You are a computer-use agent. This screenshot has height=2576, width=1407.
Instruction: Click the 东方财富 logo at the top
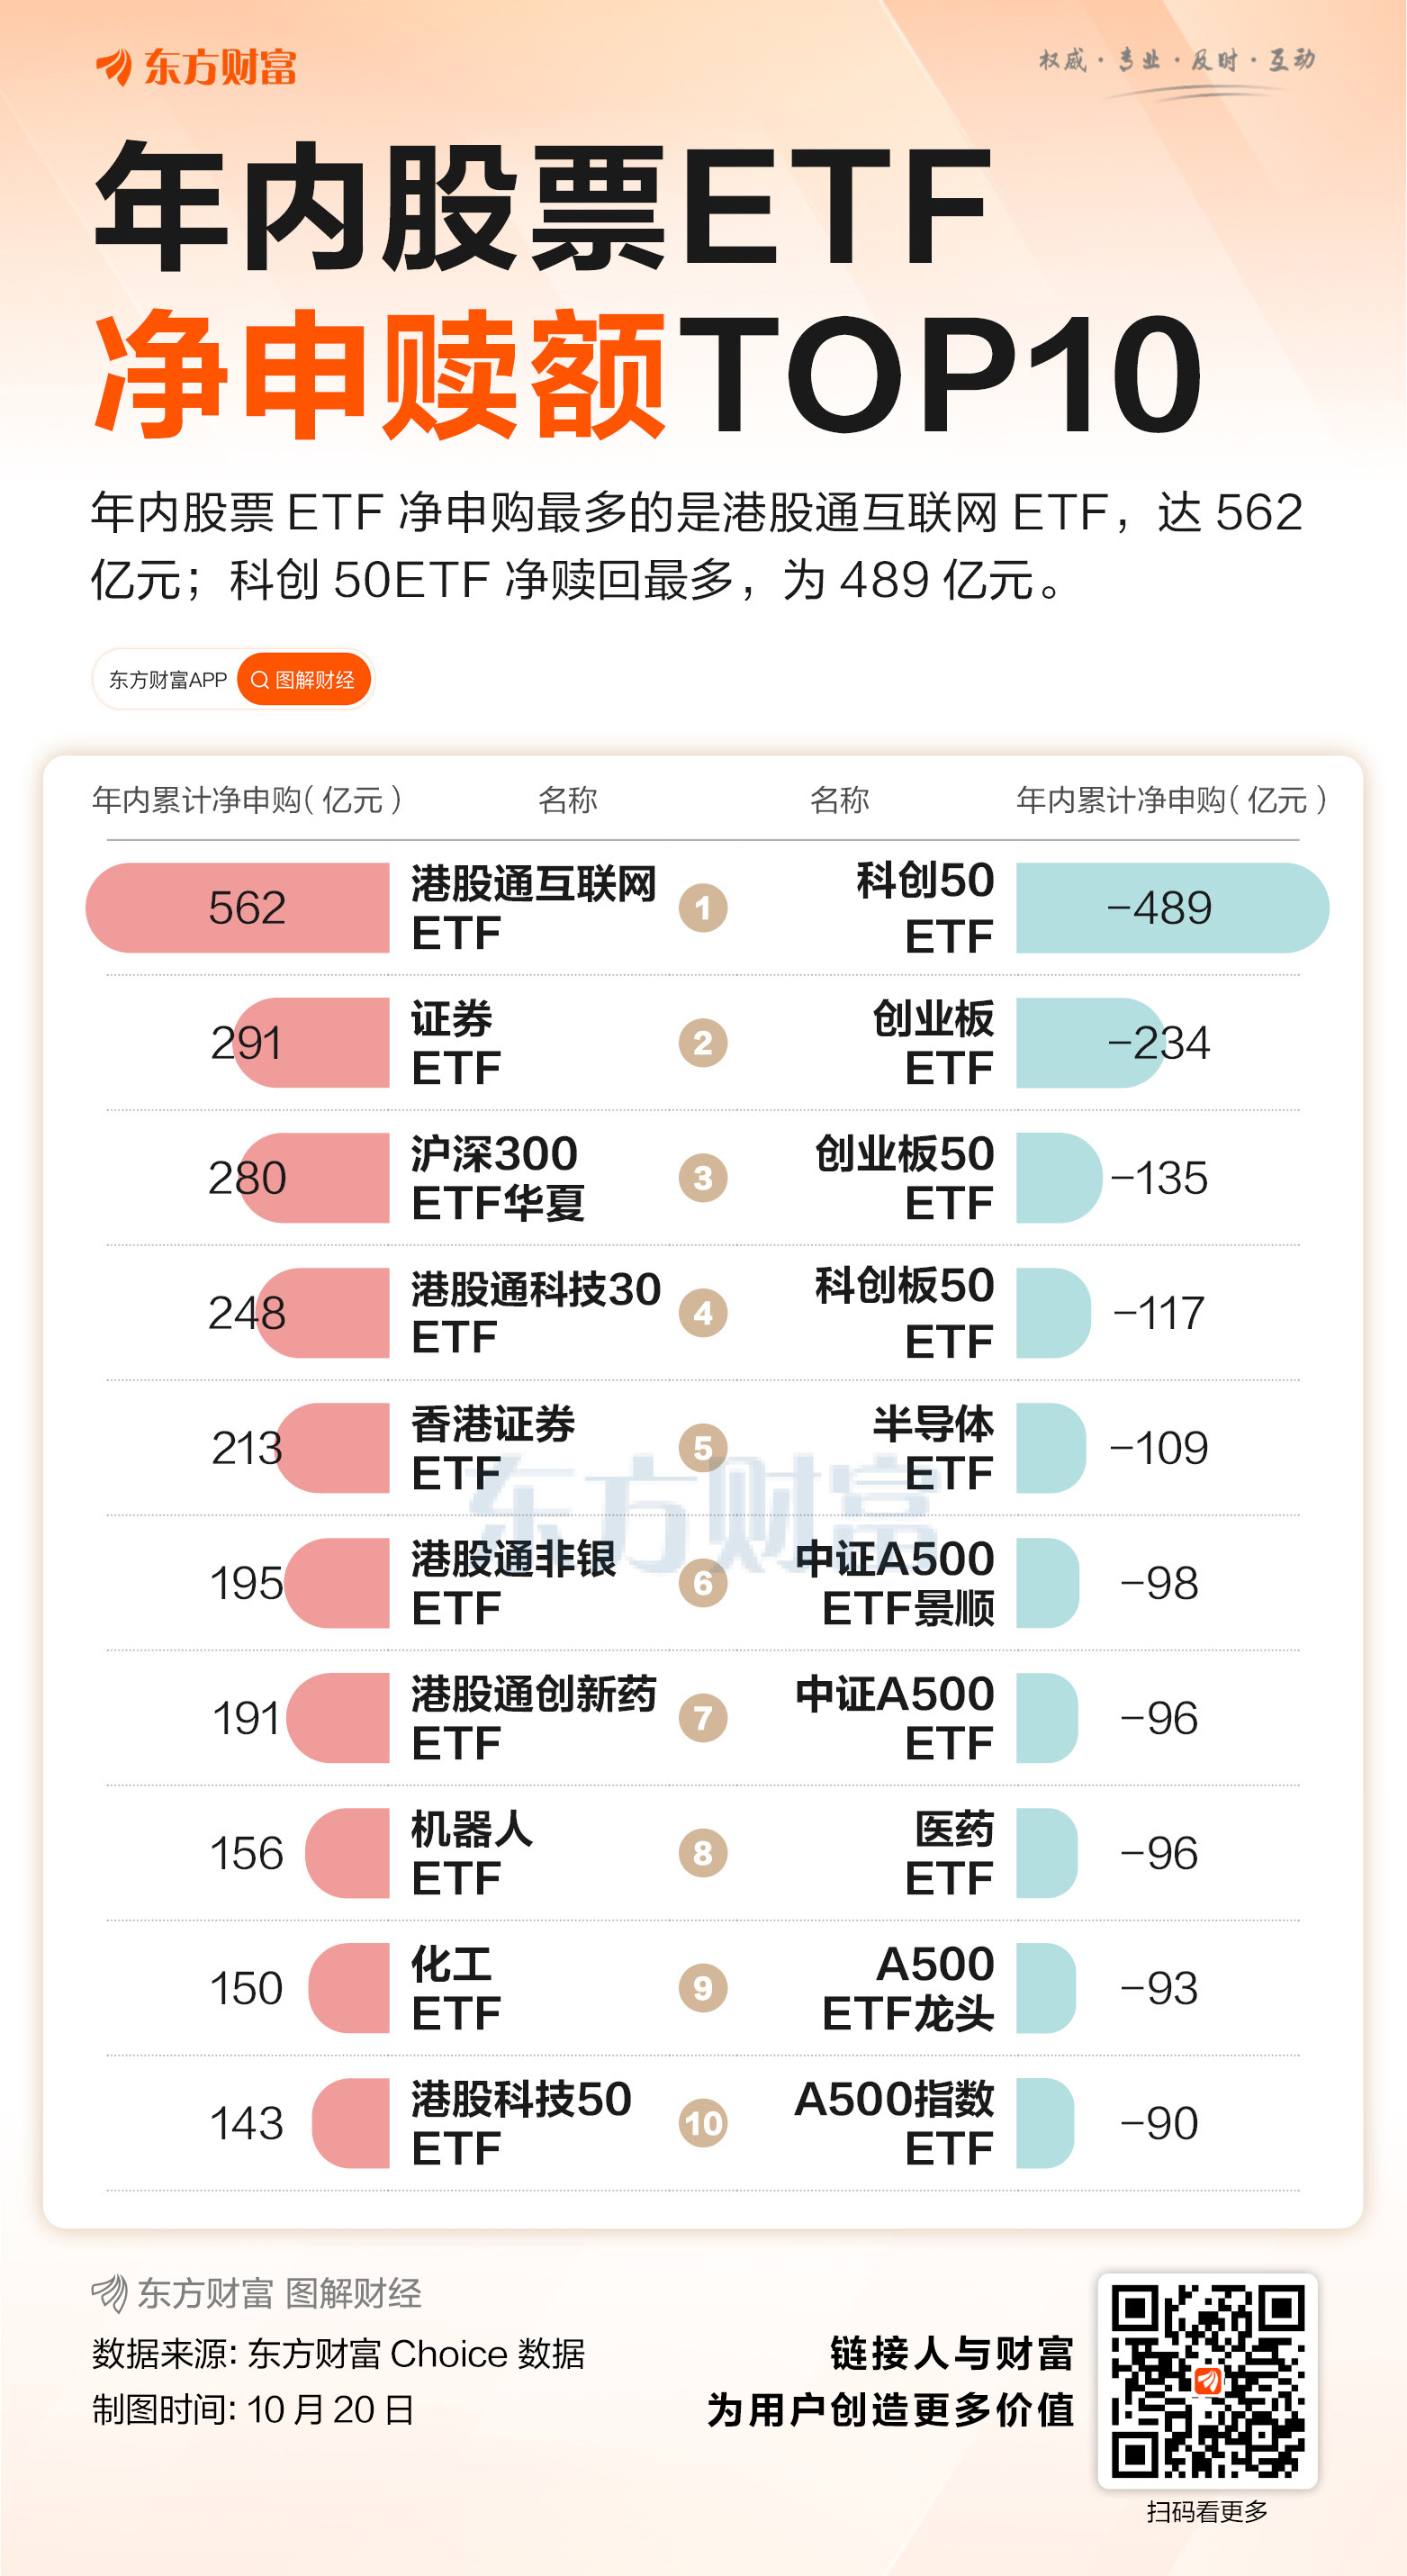tap(196, 67)
